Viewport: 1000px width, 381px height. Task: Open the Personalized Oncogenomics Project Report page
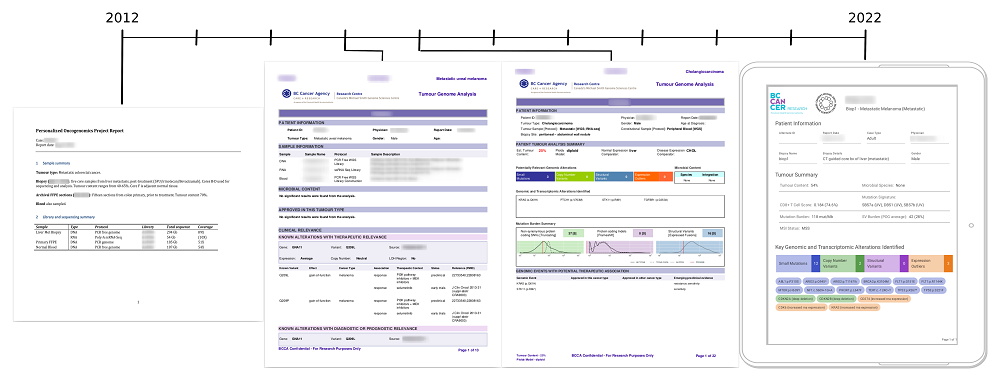point(138,214)
